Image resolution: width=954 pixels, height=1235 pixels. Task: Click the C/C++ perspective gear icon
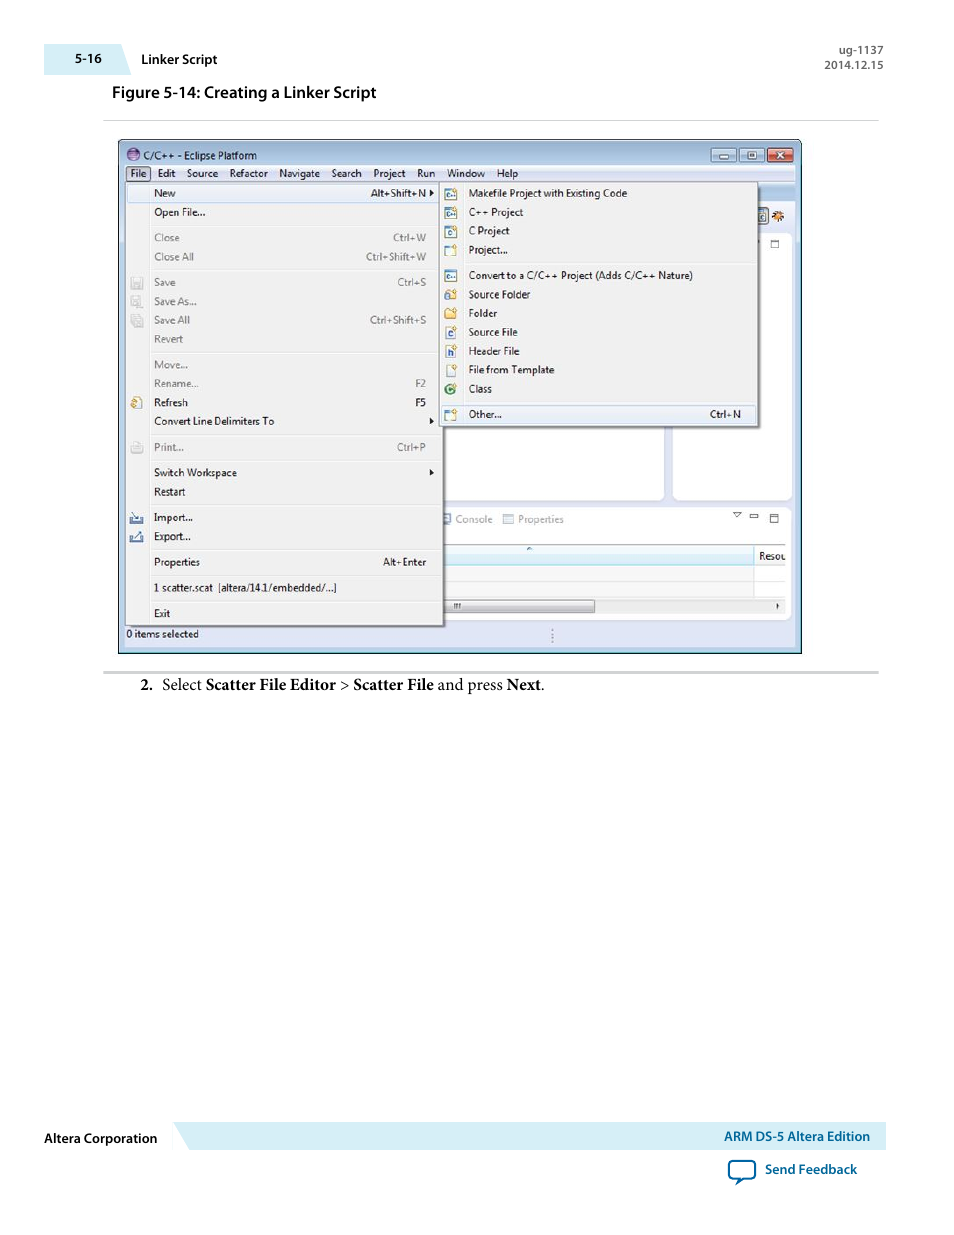pyautogui.click(x=778, y=216)
